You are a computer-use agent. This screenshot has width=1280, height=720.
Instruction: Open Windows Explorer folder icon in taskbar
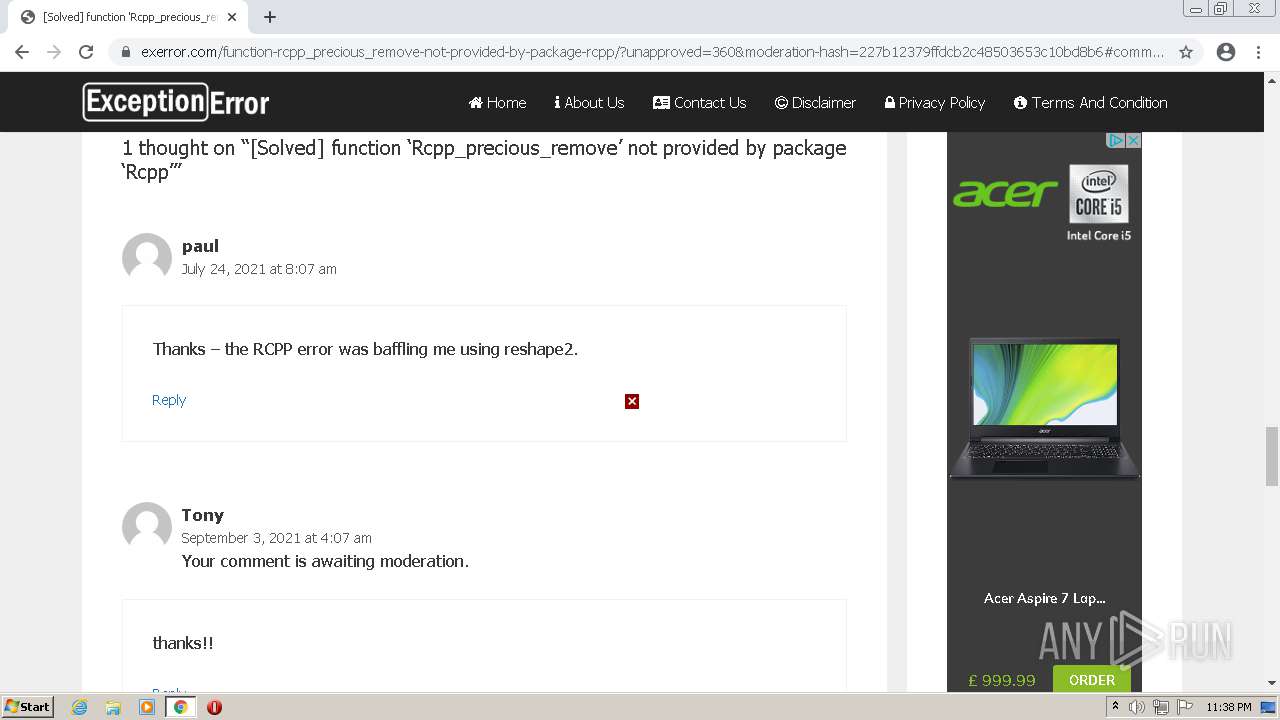tap(113, 707)
